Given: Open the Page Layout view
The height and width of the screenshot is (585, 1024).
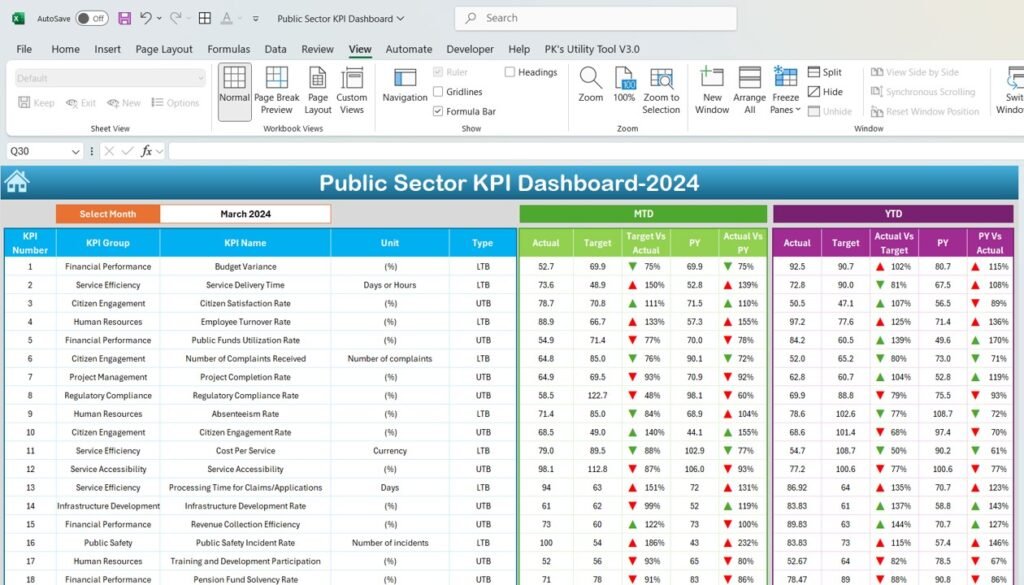Looking at the screenshot, I should pos(317,91).
